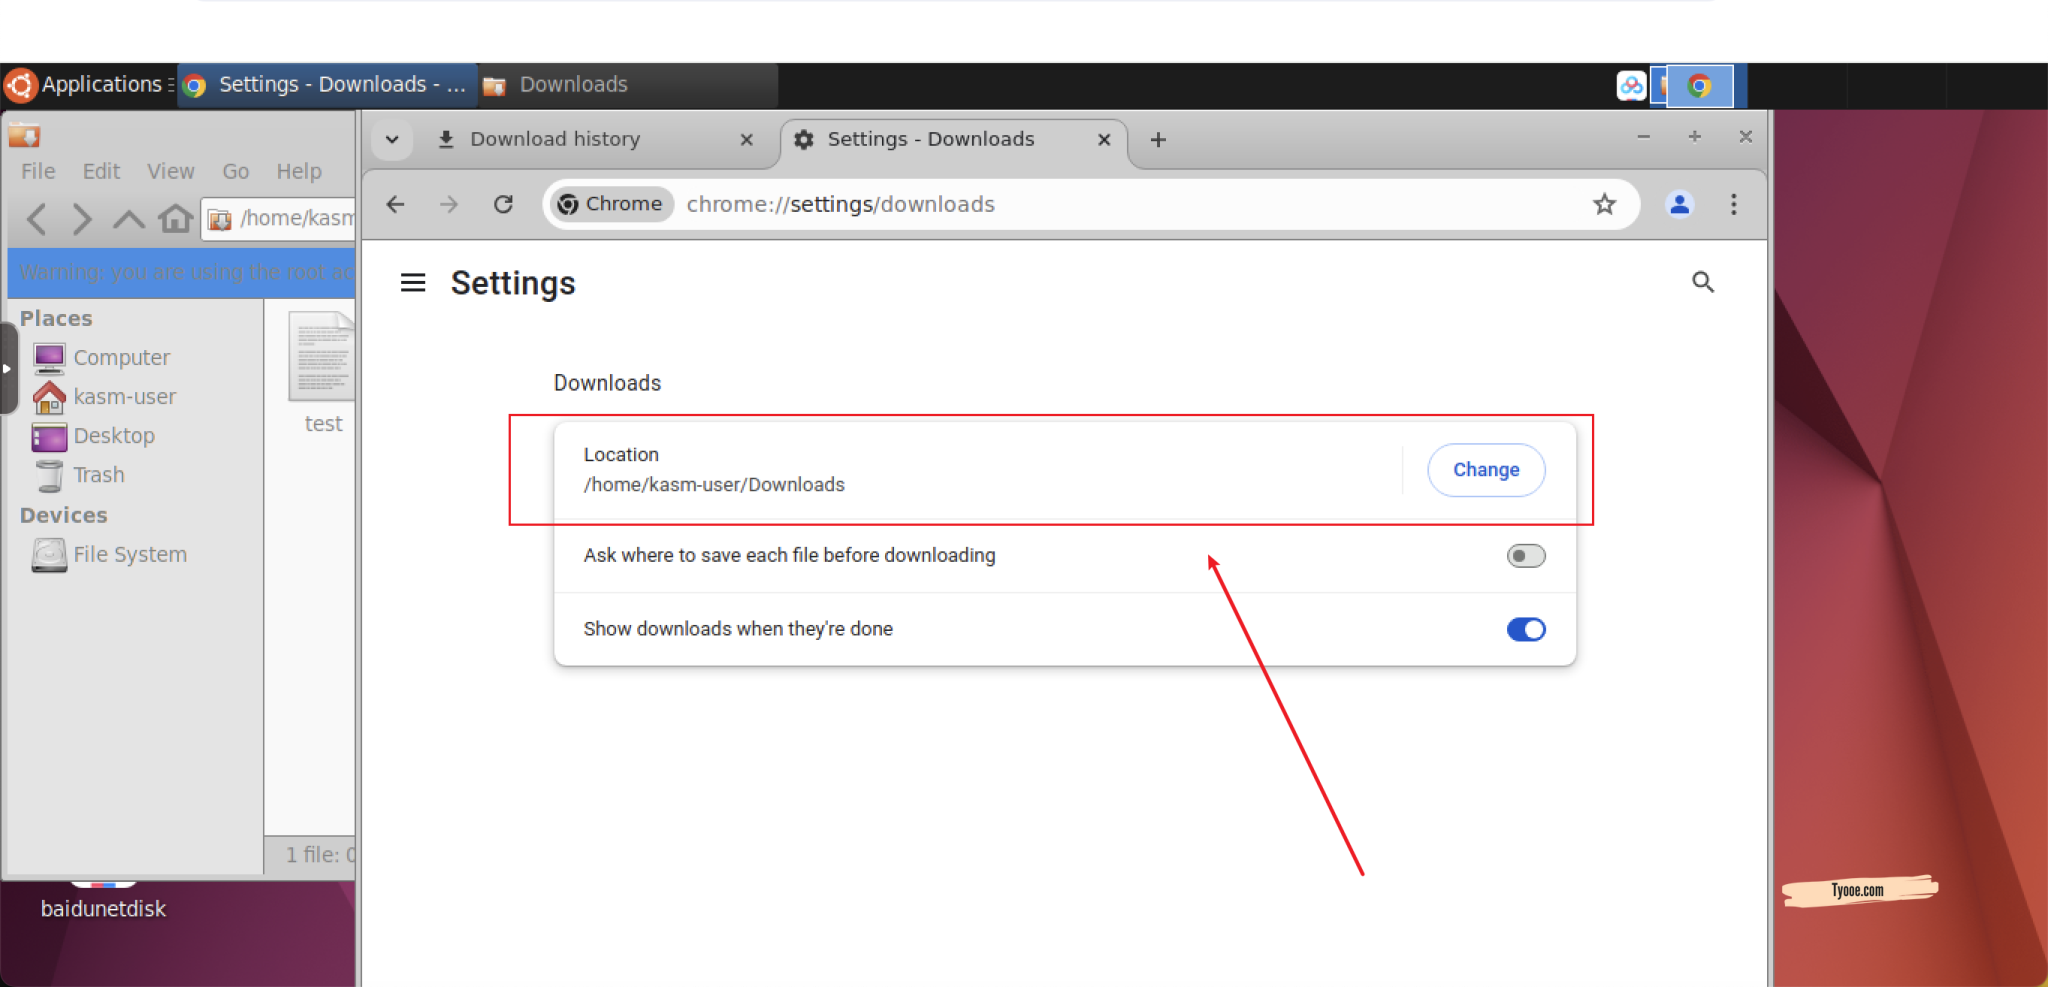Open the Chrome profile avatar icon
The width and height of the screenshot is (2048, 987).
click(x=1679, y=204)
